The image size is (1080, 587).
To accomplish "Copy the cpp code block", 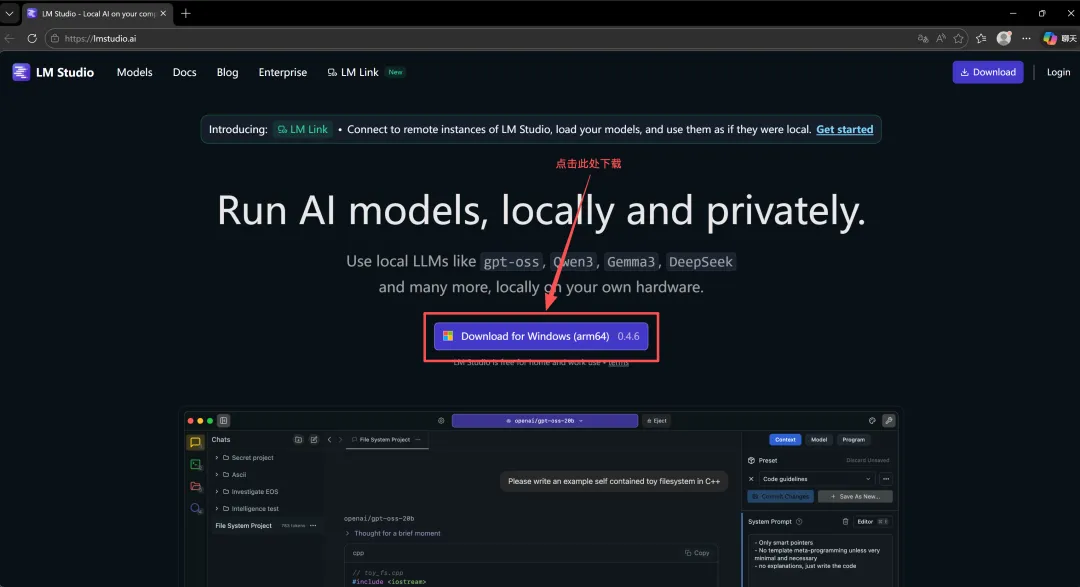I will (x=697, y=553).
